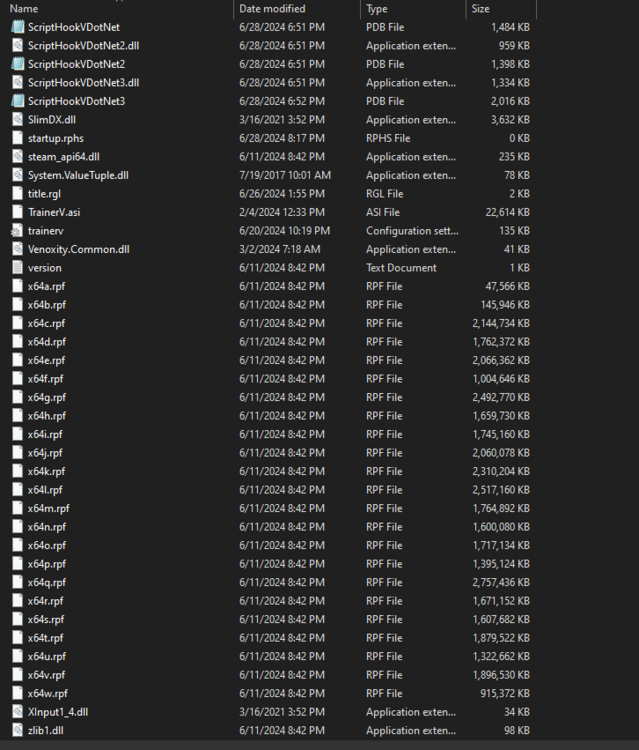This screenshot has height=750, width=639.
Task: Select the x64m.rpf file name
Action: coord(48,508)
